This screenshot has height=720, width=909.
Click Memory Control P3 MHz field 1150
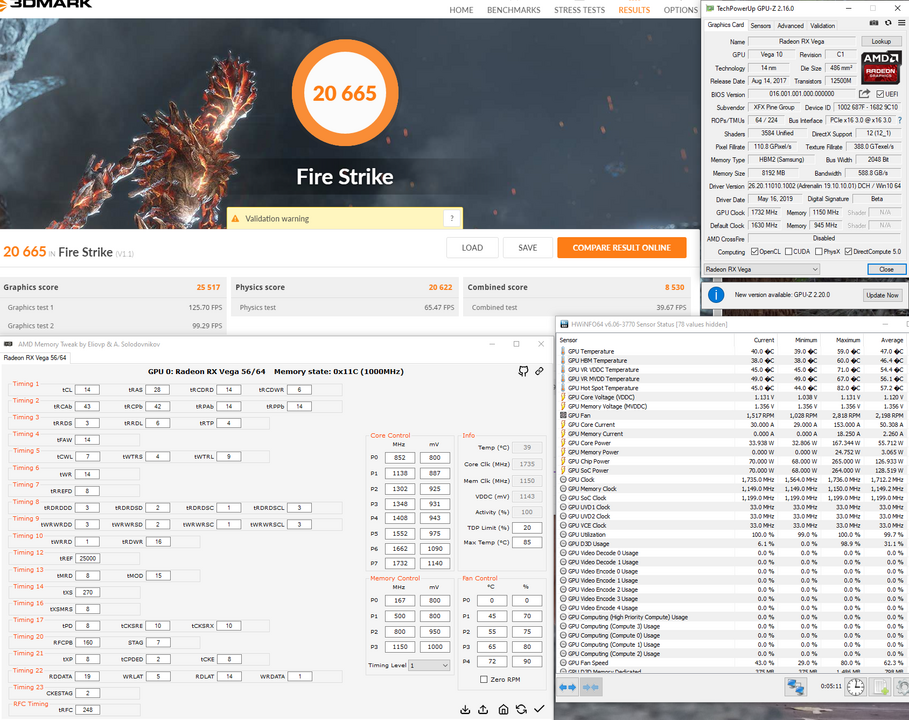[x=399, y=647]
